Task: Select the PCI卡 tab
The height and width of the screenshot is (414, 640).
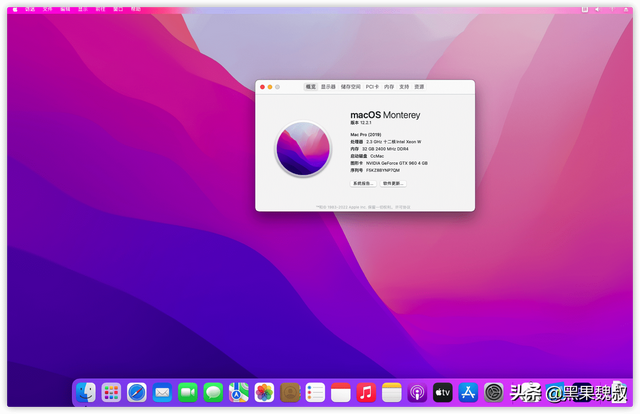Action: 372,87
